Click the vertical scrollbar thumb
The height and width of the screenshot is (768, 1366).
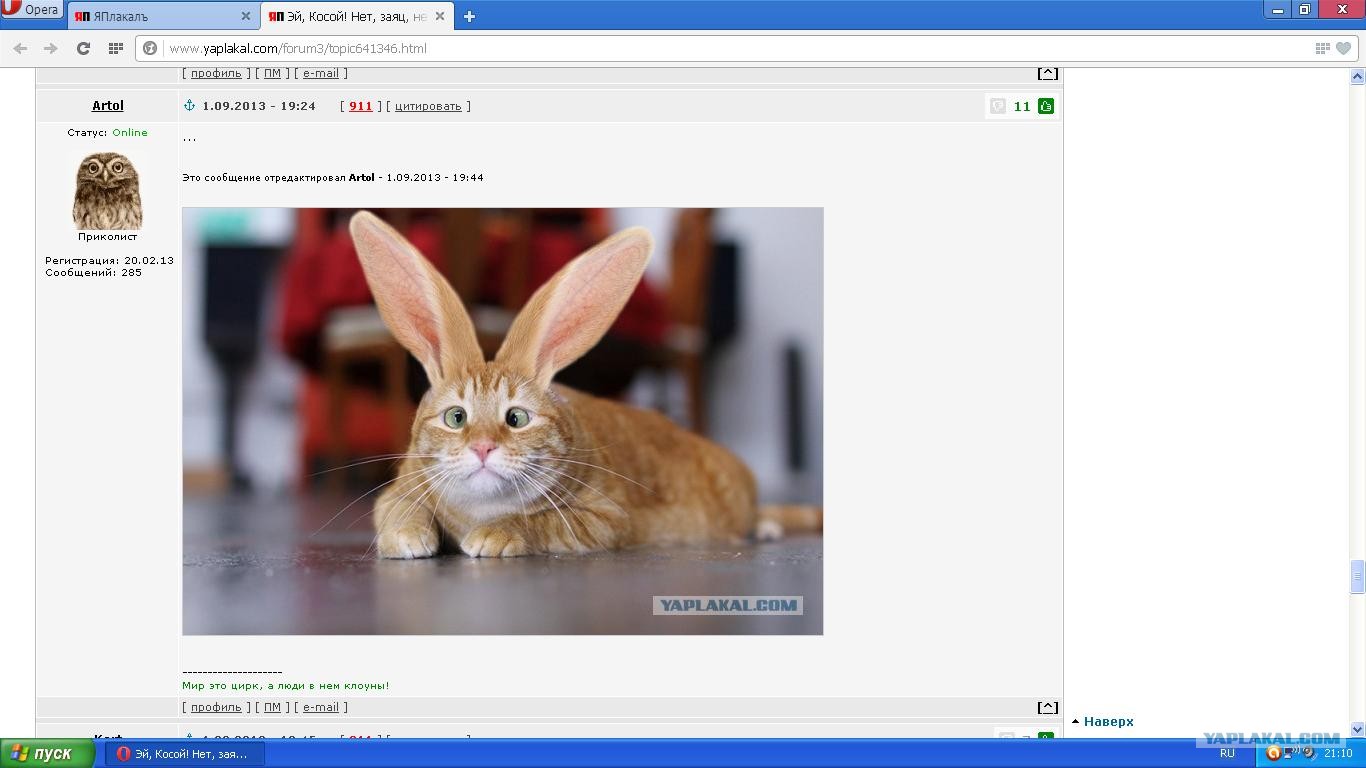(x=1357, y=577)
